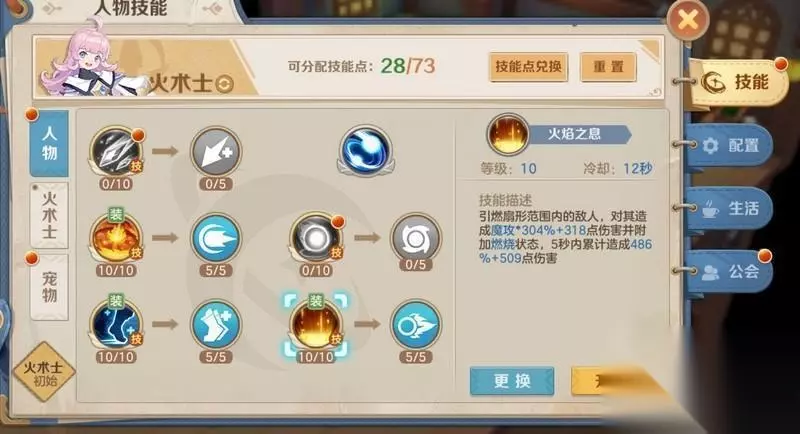This screenshot has width=800, height=434.
Task: Click the 重置 reset button
Action: point(608,66)
